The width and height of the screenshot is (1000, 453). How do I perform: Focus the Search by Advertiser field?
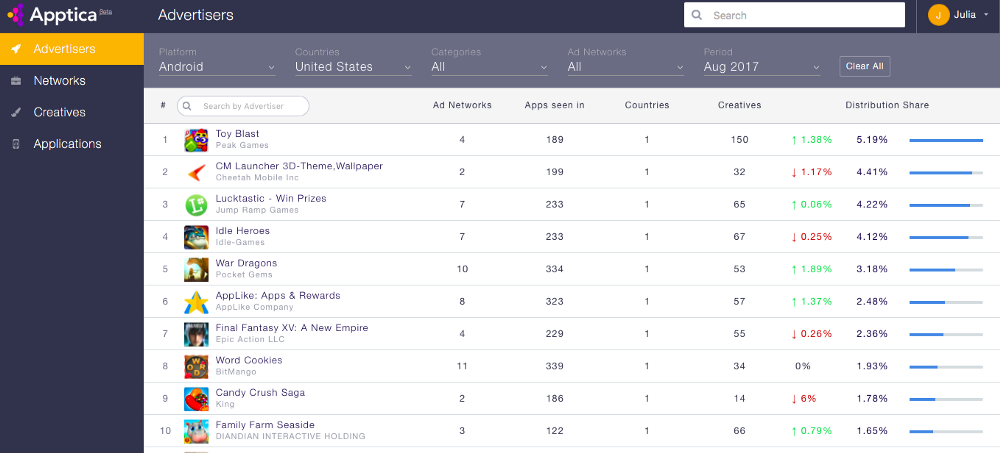click(243, 106)
